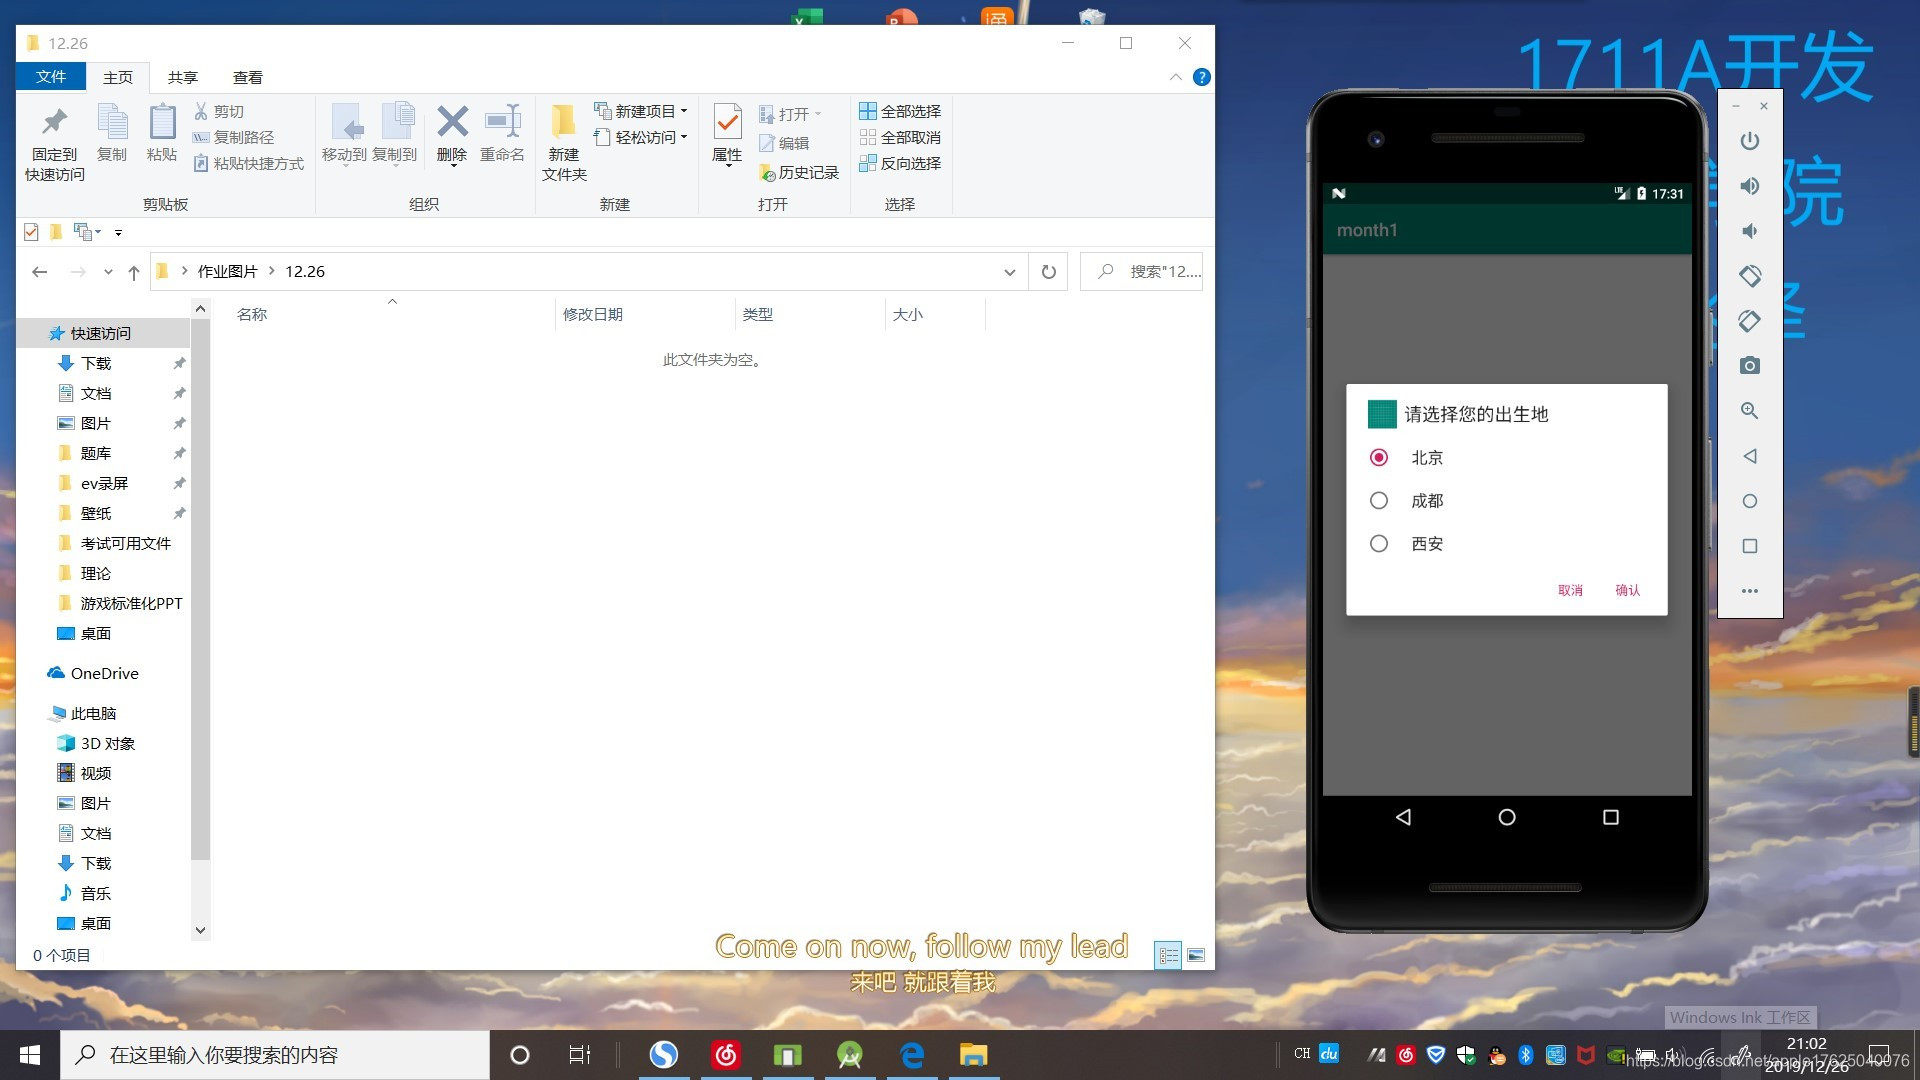Viewport: 1920px width, 1080px height.
Task: Click the emulator power button icon
Action: click(x=1749, y=141)
